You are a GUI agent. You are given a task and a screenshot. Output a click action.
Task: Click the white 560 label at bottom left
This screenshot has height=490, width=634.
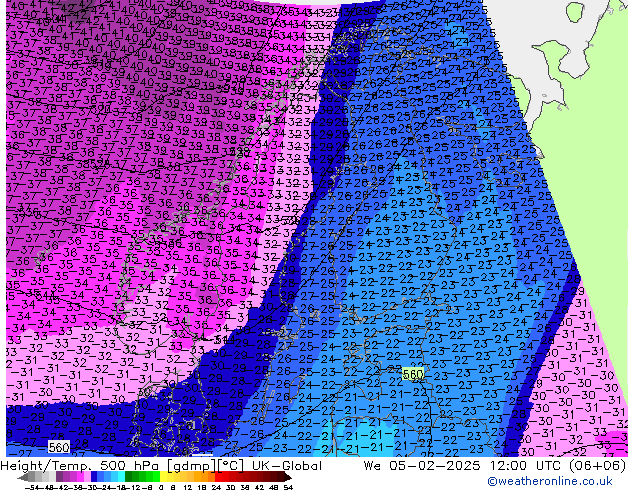tap(59, 447)
